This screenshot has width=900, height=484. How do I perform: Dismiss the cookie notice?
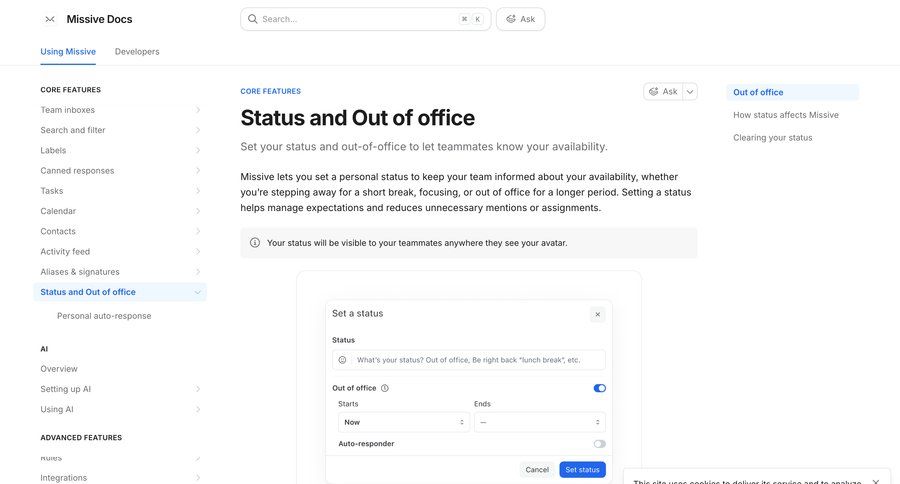875,481
